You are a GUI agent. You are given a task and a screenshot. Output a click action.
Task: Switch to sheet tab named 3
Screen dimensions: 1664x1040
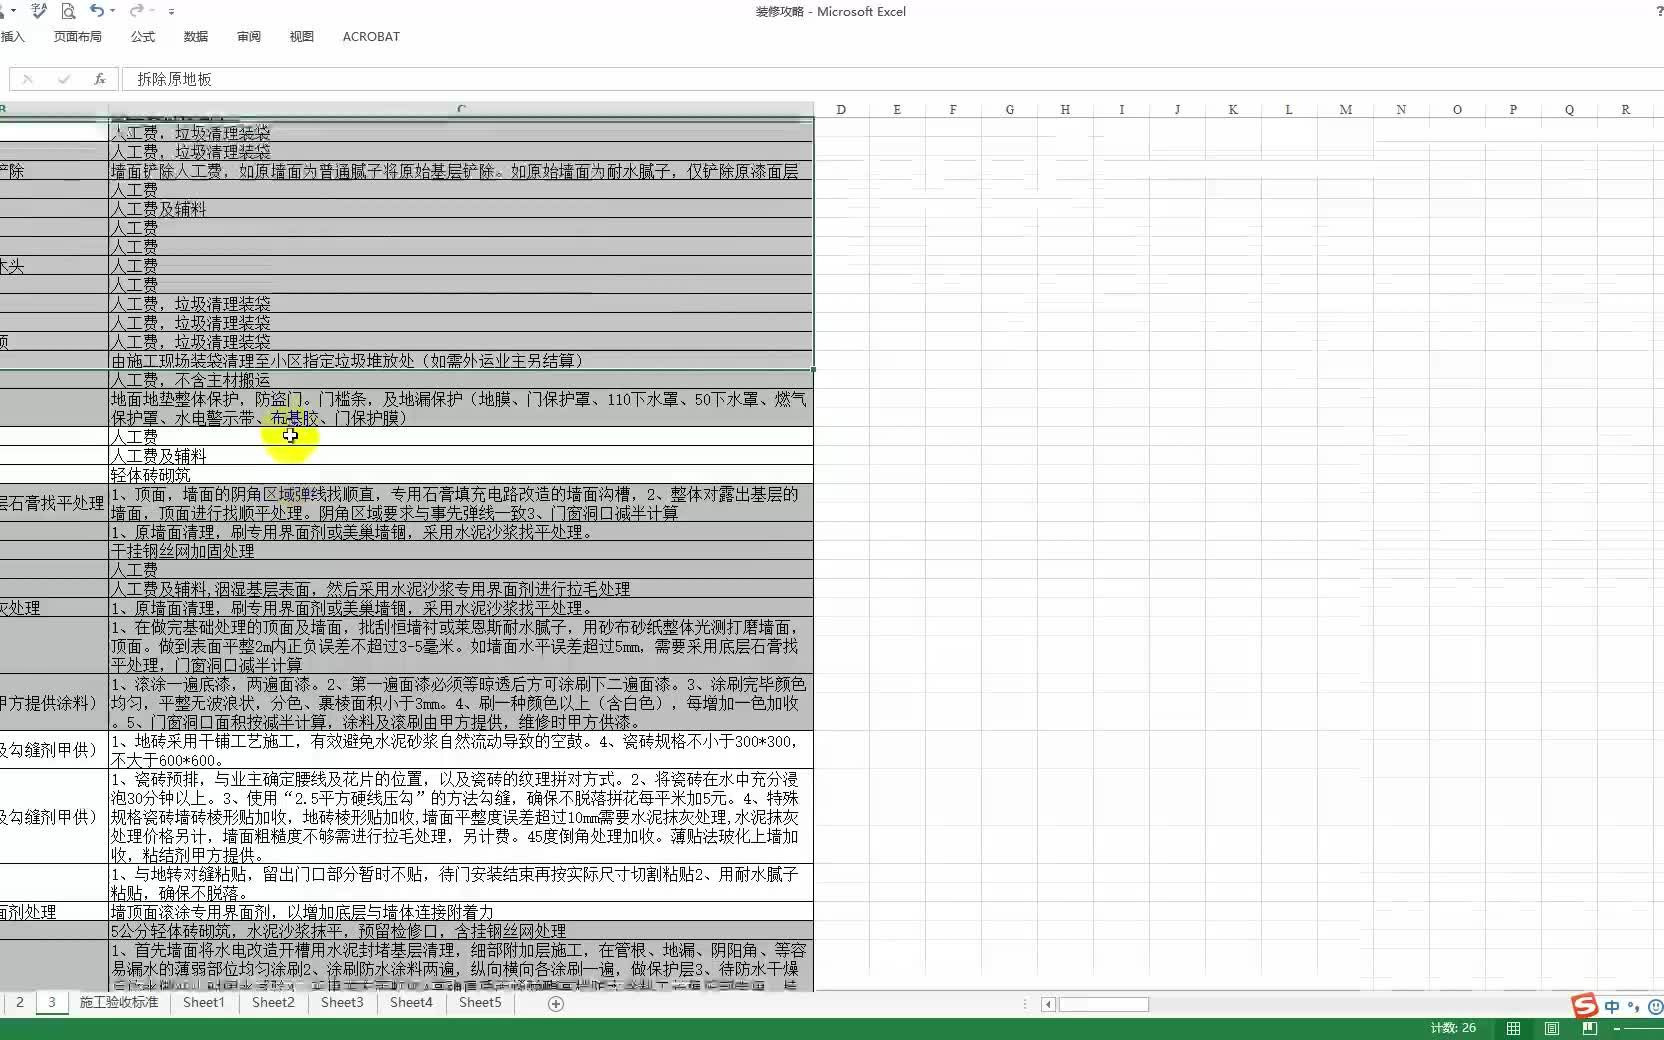coord(52,1002)
